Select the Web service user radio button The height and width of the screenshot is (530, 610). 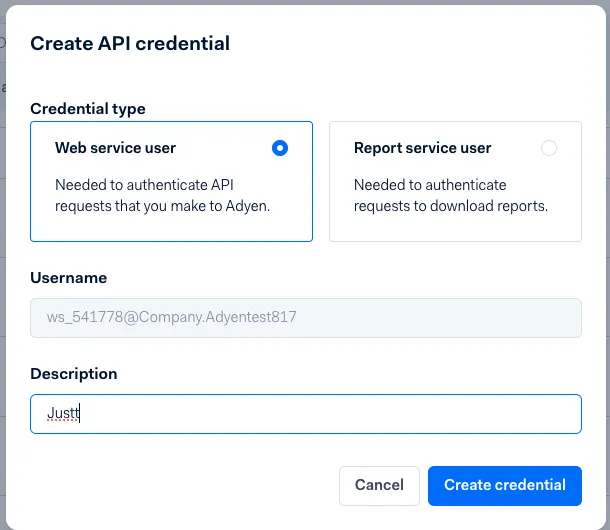pyautogui.click(x=280, y=148)
